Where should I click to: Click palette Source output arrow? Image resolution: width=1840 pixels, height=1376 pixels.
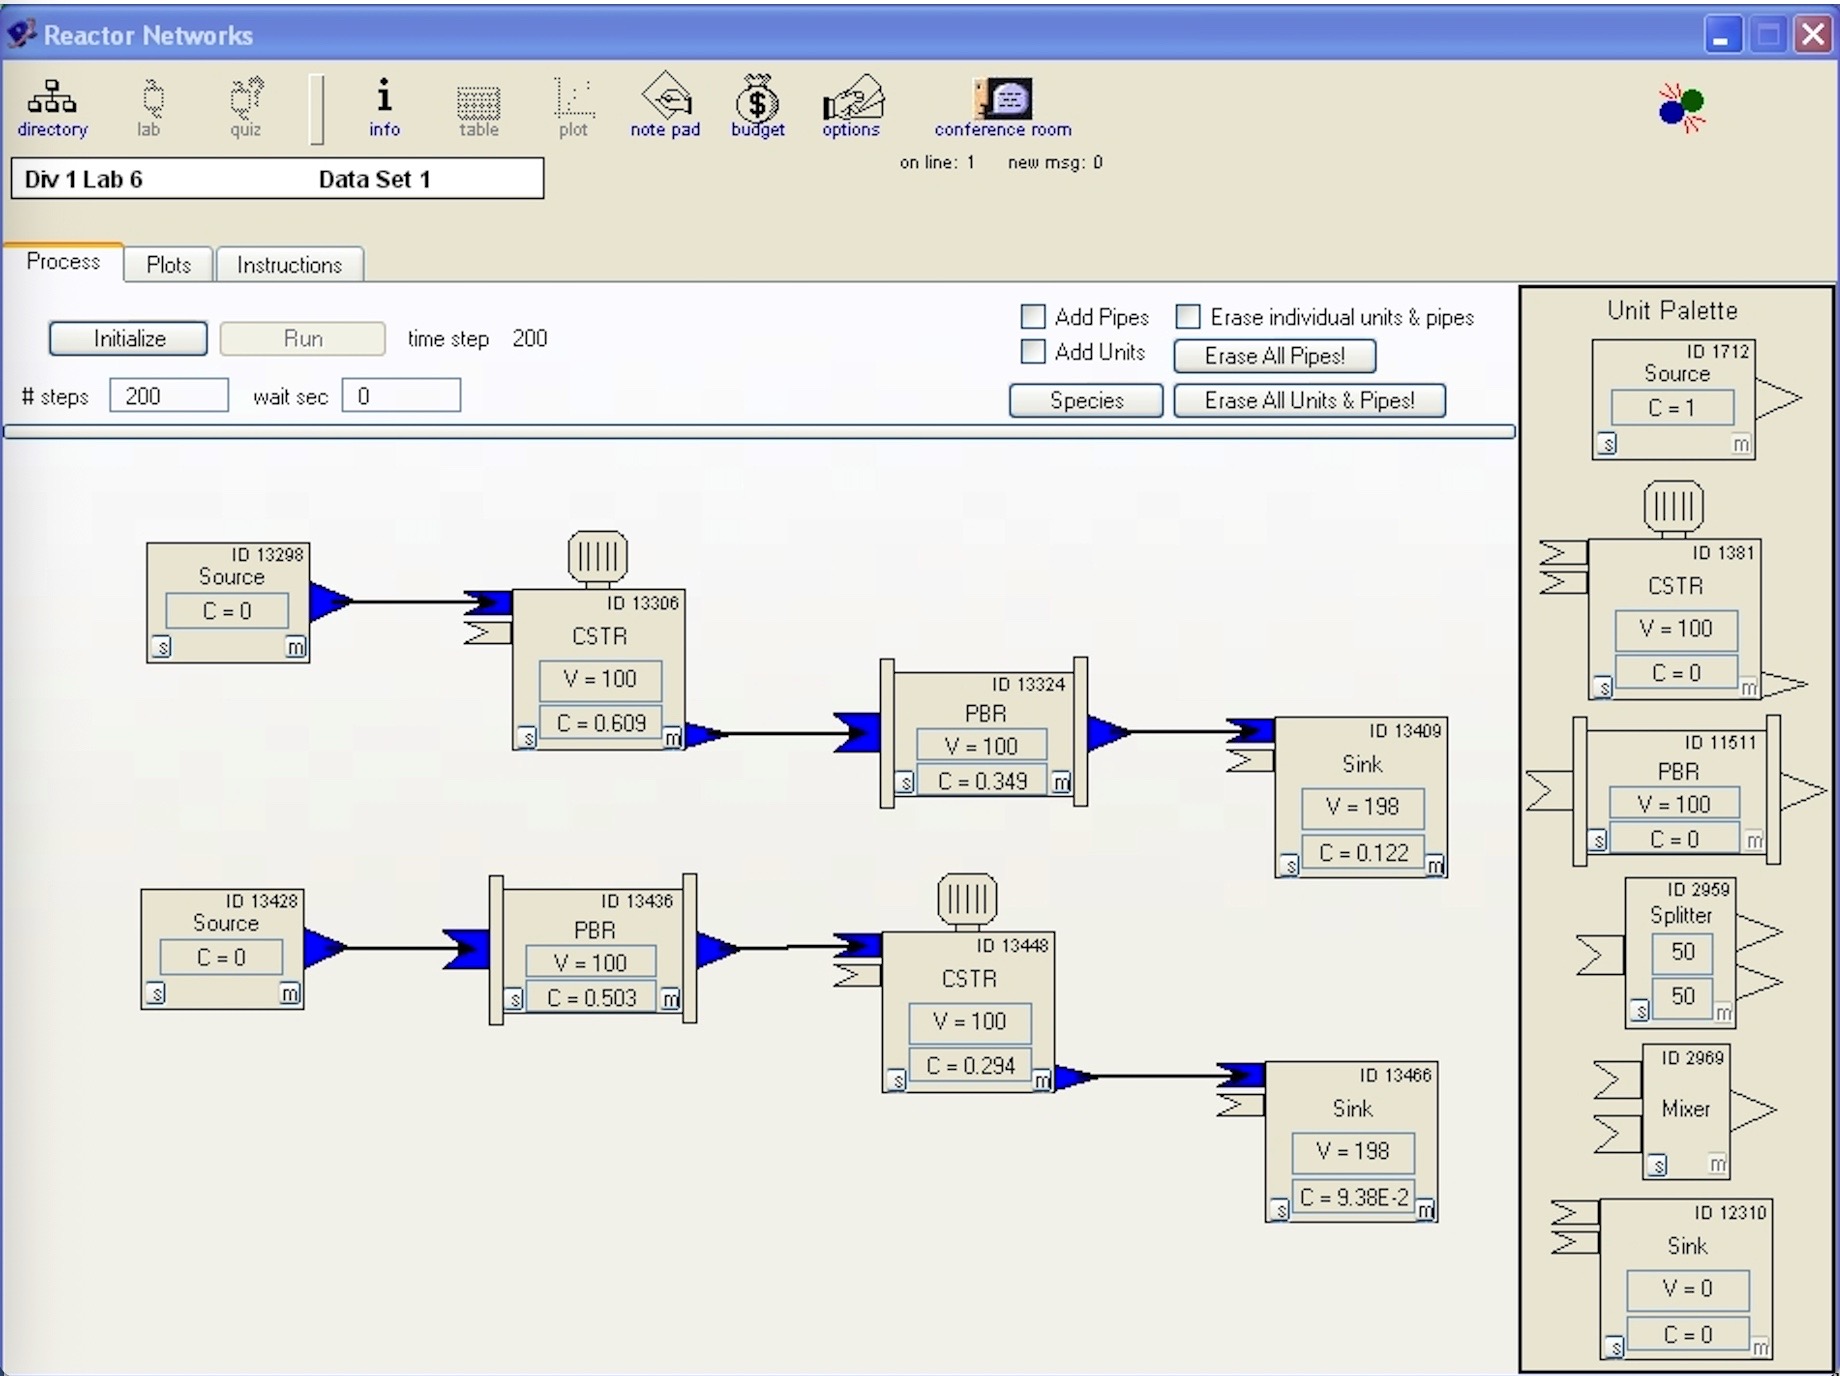pos(1779,397)
